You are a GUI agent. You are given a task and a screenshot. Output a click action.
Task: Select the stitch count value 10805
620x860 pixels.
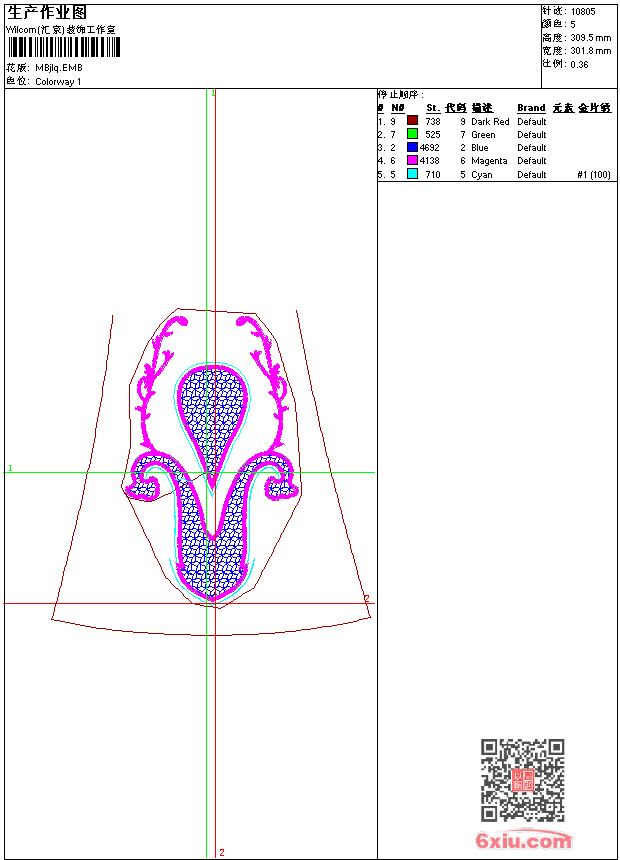tap(583, 12)
